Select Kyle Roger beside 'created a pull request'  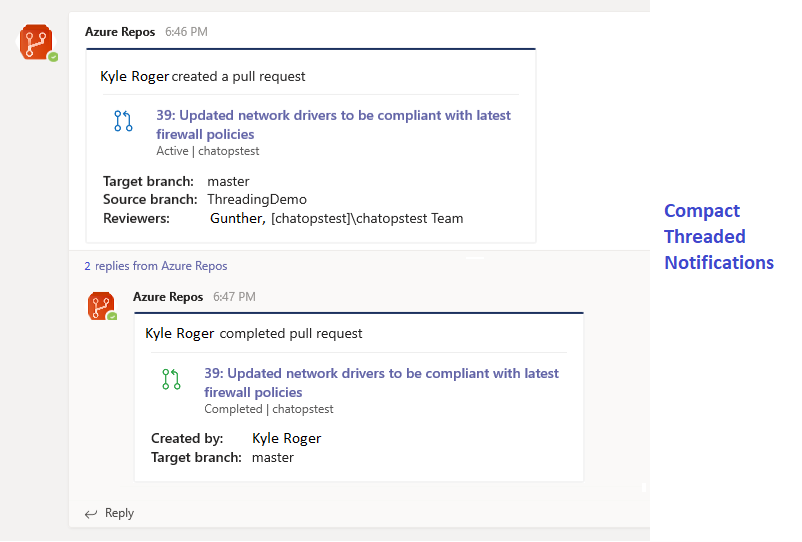click(134, 76)
